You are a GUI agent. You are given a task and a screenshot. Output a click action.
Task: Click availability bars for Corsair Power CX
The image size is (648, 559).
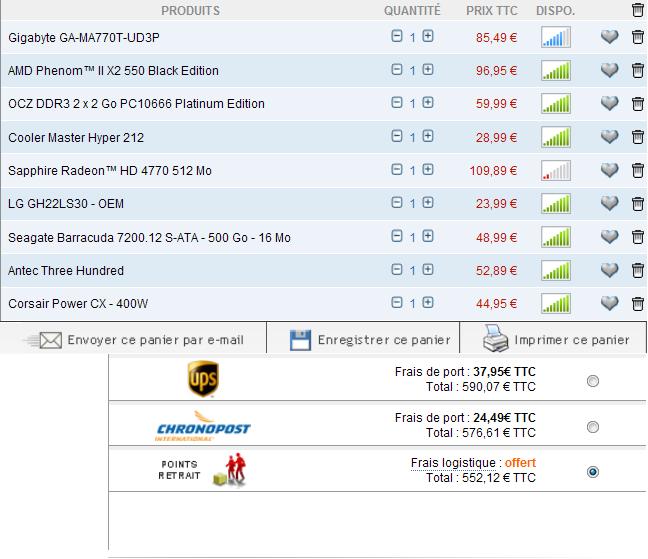[556, 304]
